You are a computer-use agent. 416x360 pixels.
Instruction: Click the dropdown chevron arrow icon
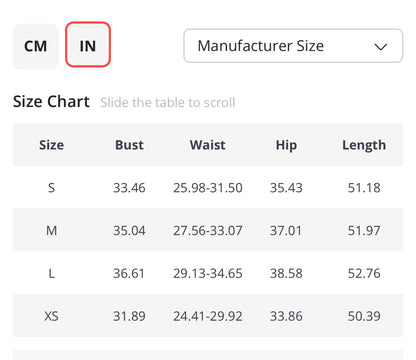380,47
